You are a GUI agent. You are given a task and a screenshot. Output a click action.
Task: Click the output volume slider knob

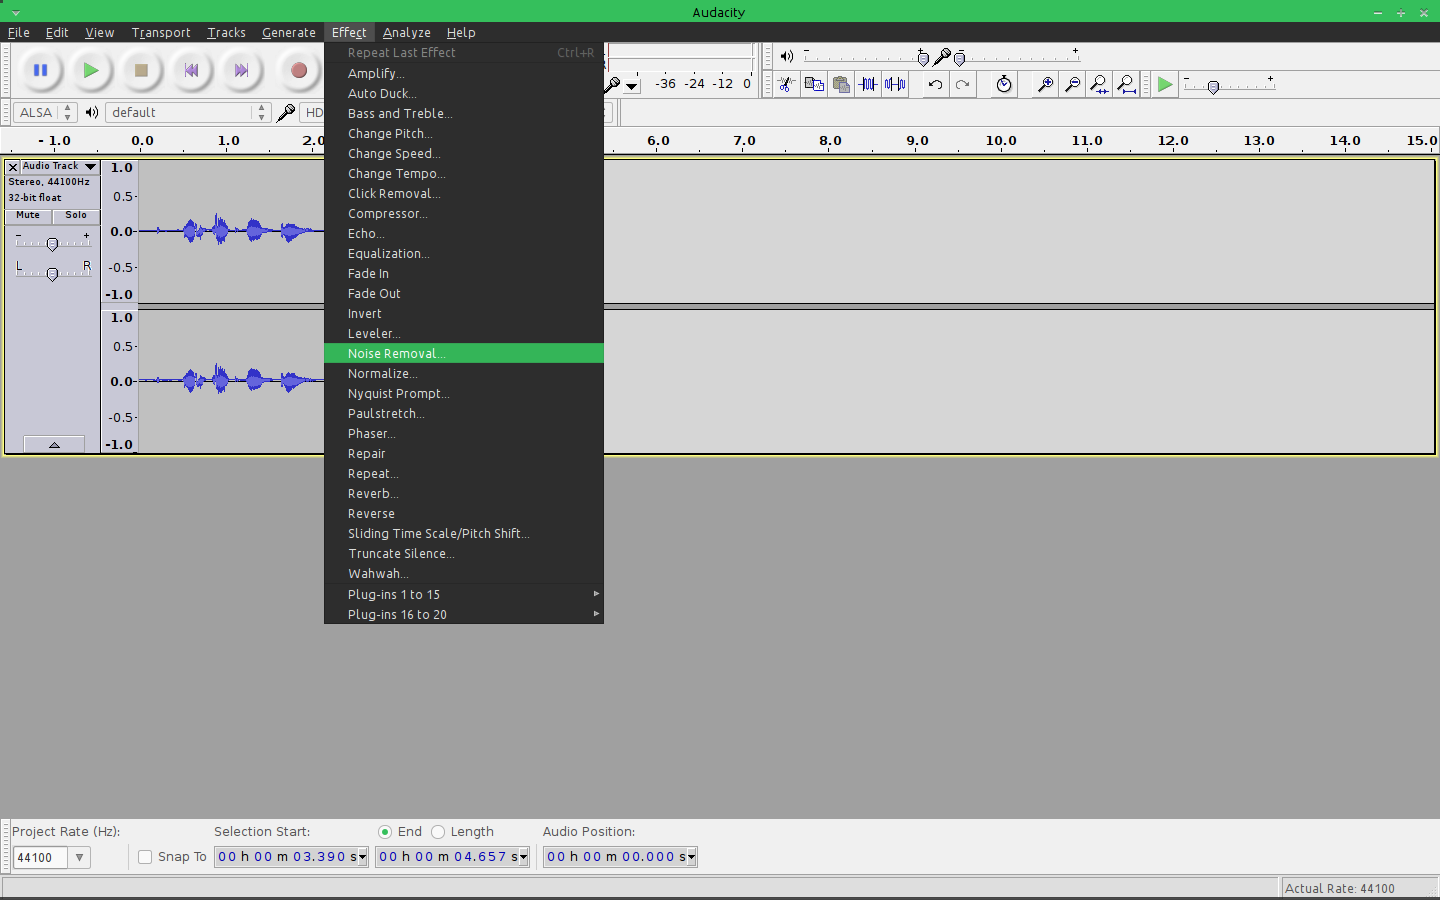pos(923,58)
